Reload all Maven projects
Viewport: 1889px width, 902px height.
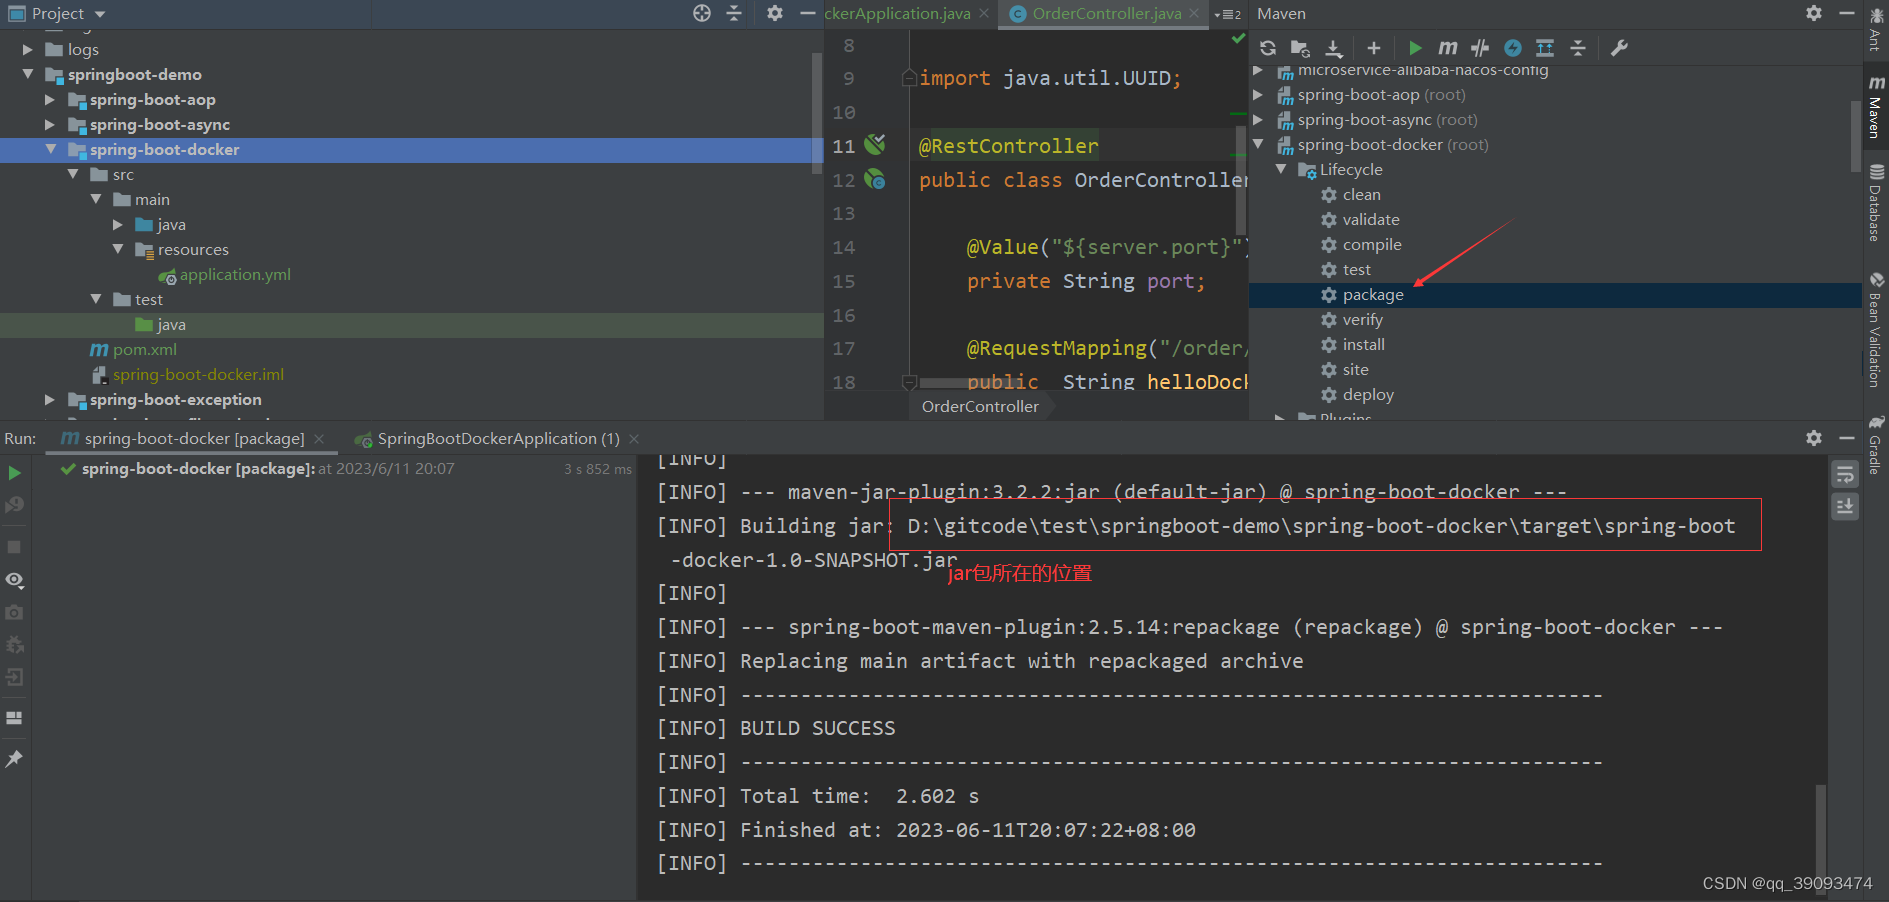pyautogui.click(x=1268, y=48)
